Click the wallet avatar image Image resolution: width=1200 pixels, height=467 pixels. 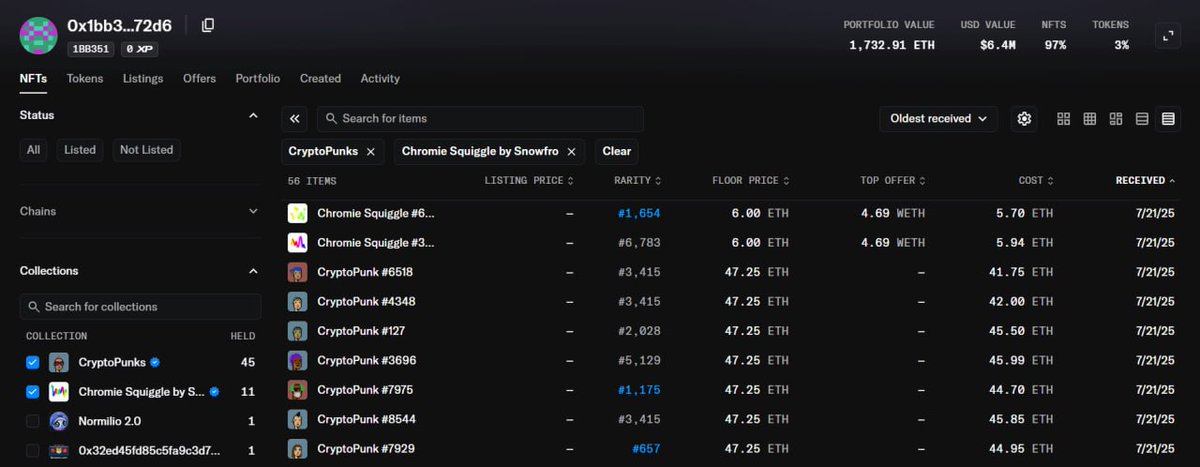(x=39, y=36)
